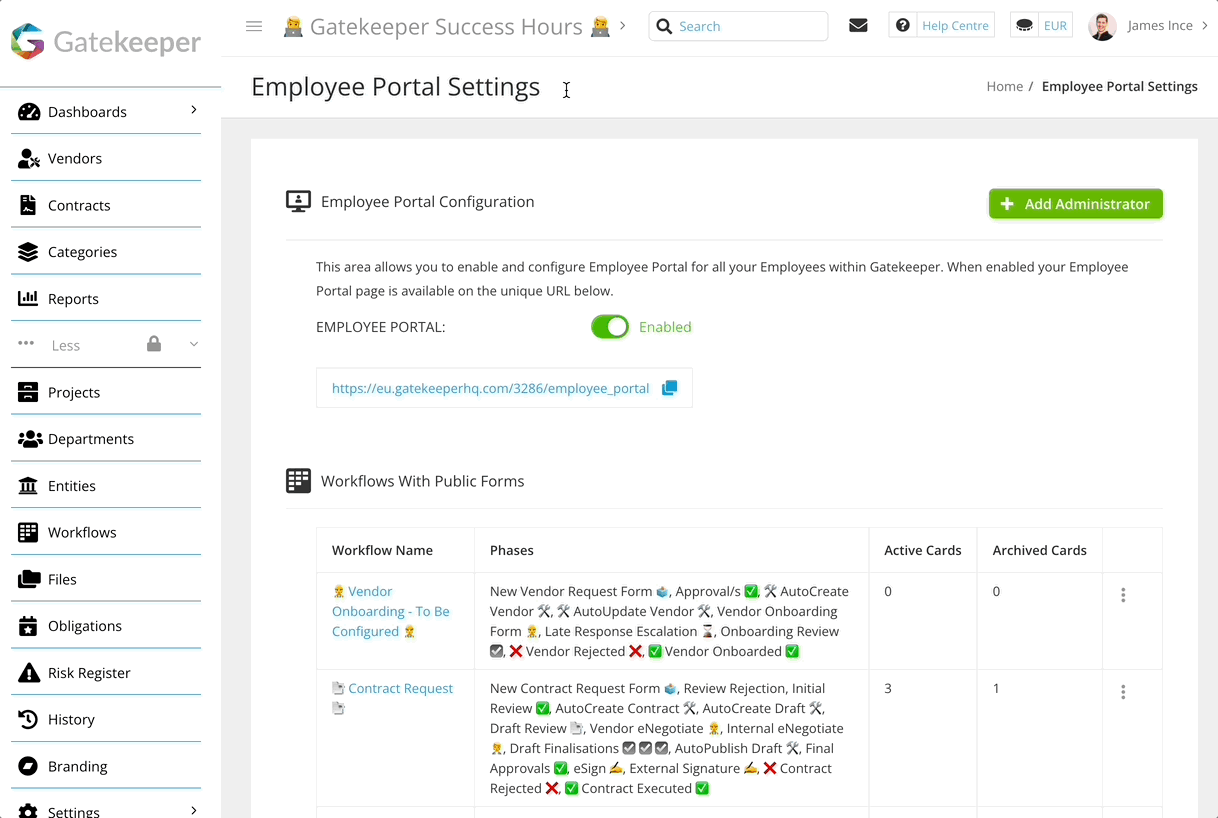Viewport: 1218px width, 818px height.
Task: Click the Home breadcrumb link
Action: tap(1004, 86)
